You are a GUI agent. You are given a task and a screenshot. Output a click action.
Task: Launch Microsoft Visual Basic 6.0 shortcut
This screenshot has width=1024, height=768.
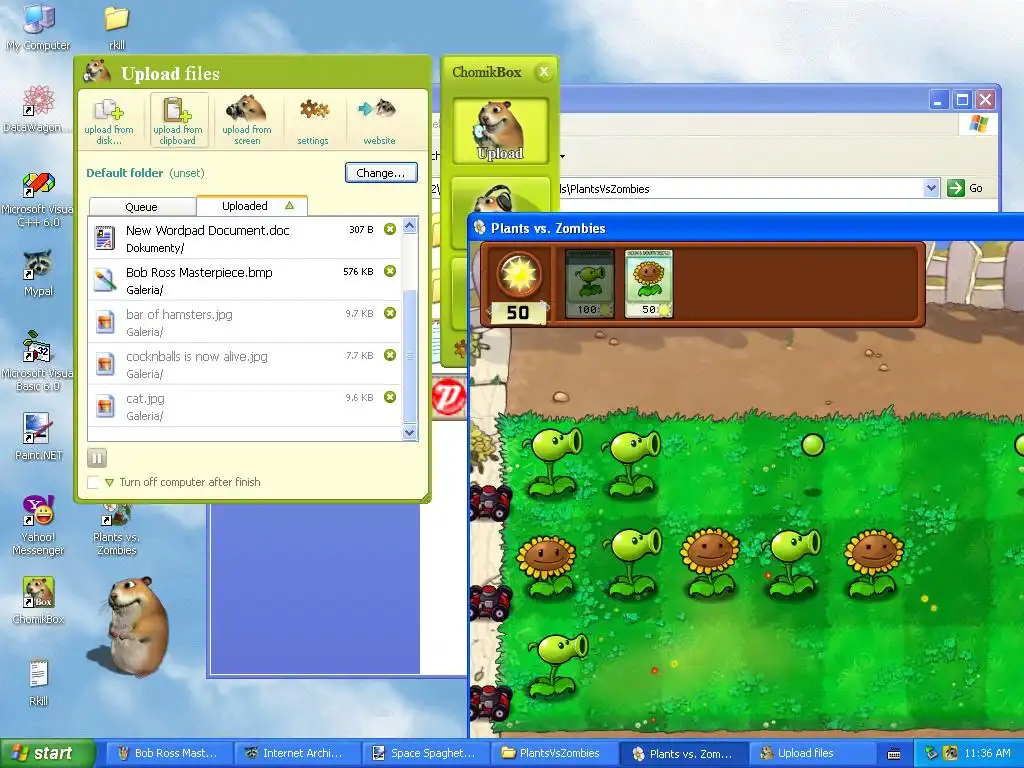[38, 361]
